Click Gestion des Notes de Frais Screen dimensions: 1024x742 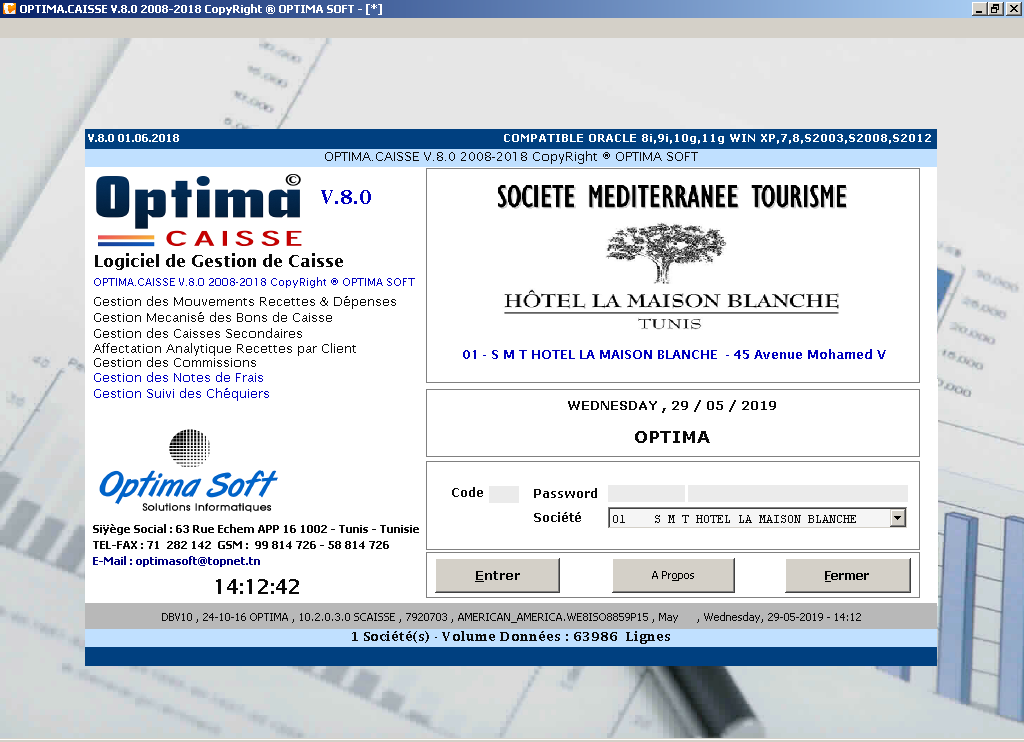point(178,378)
